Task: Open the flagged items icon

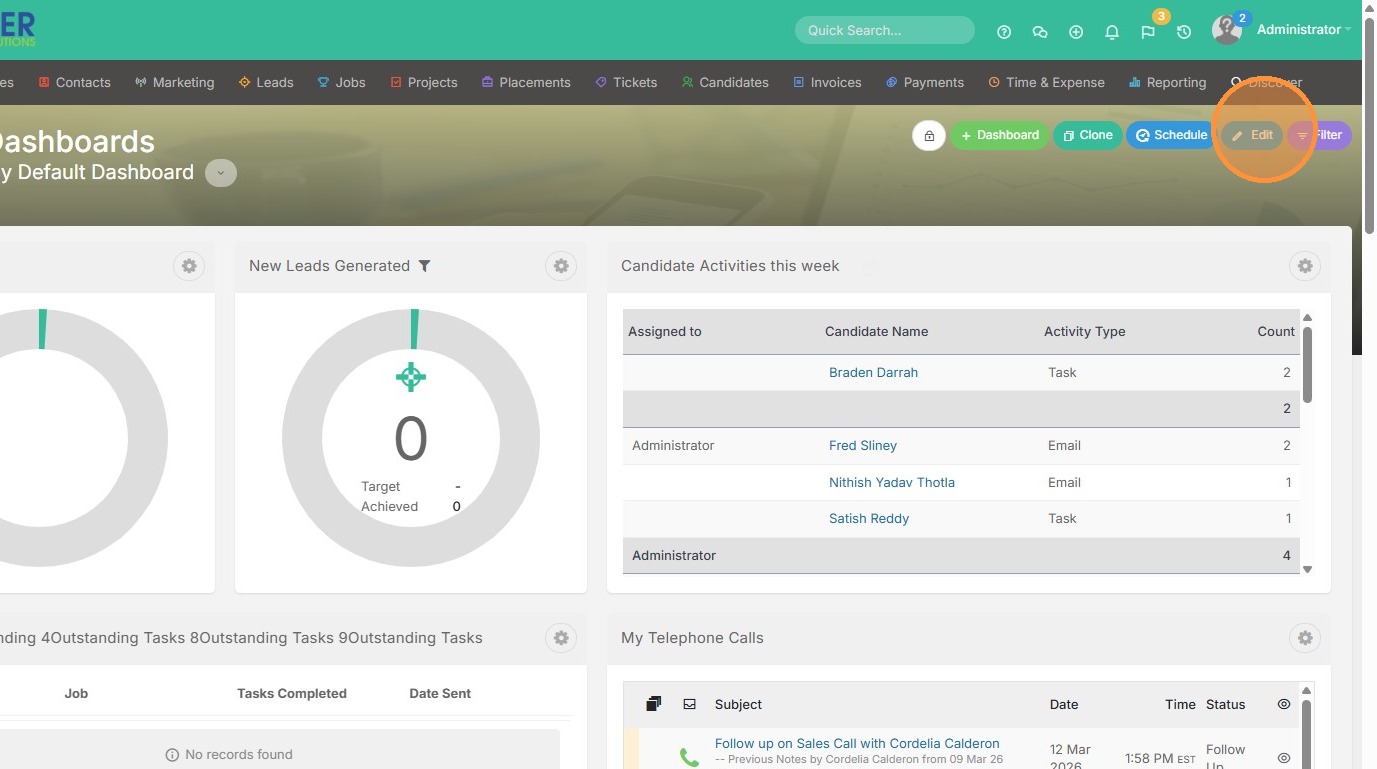Action: [x=1148, y=32]
